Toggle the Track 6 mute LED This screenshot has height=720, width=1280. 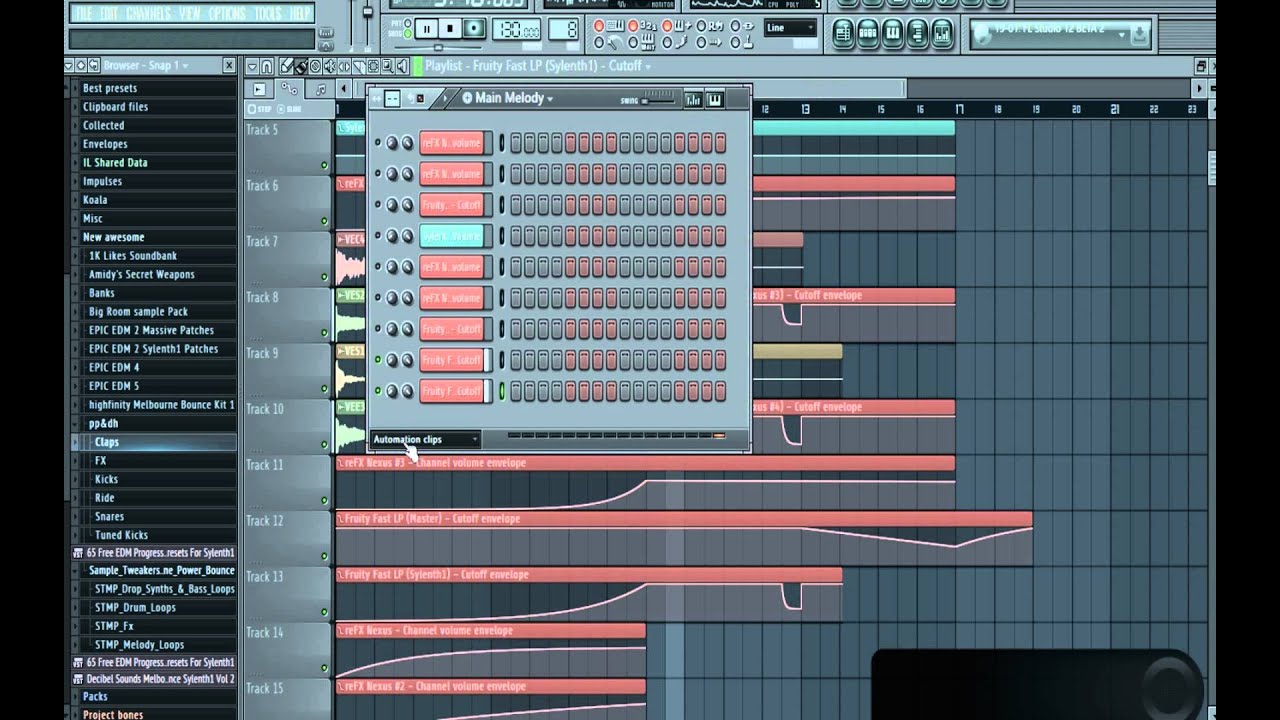(x=324, y=221)
